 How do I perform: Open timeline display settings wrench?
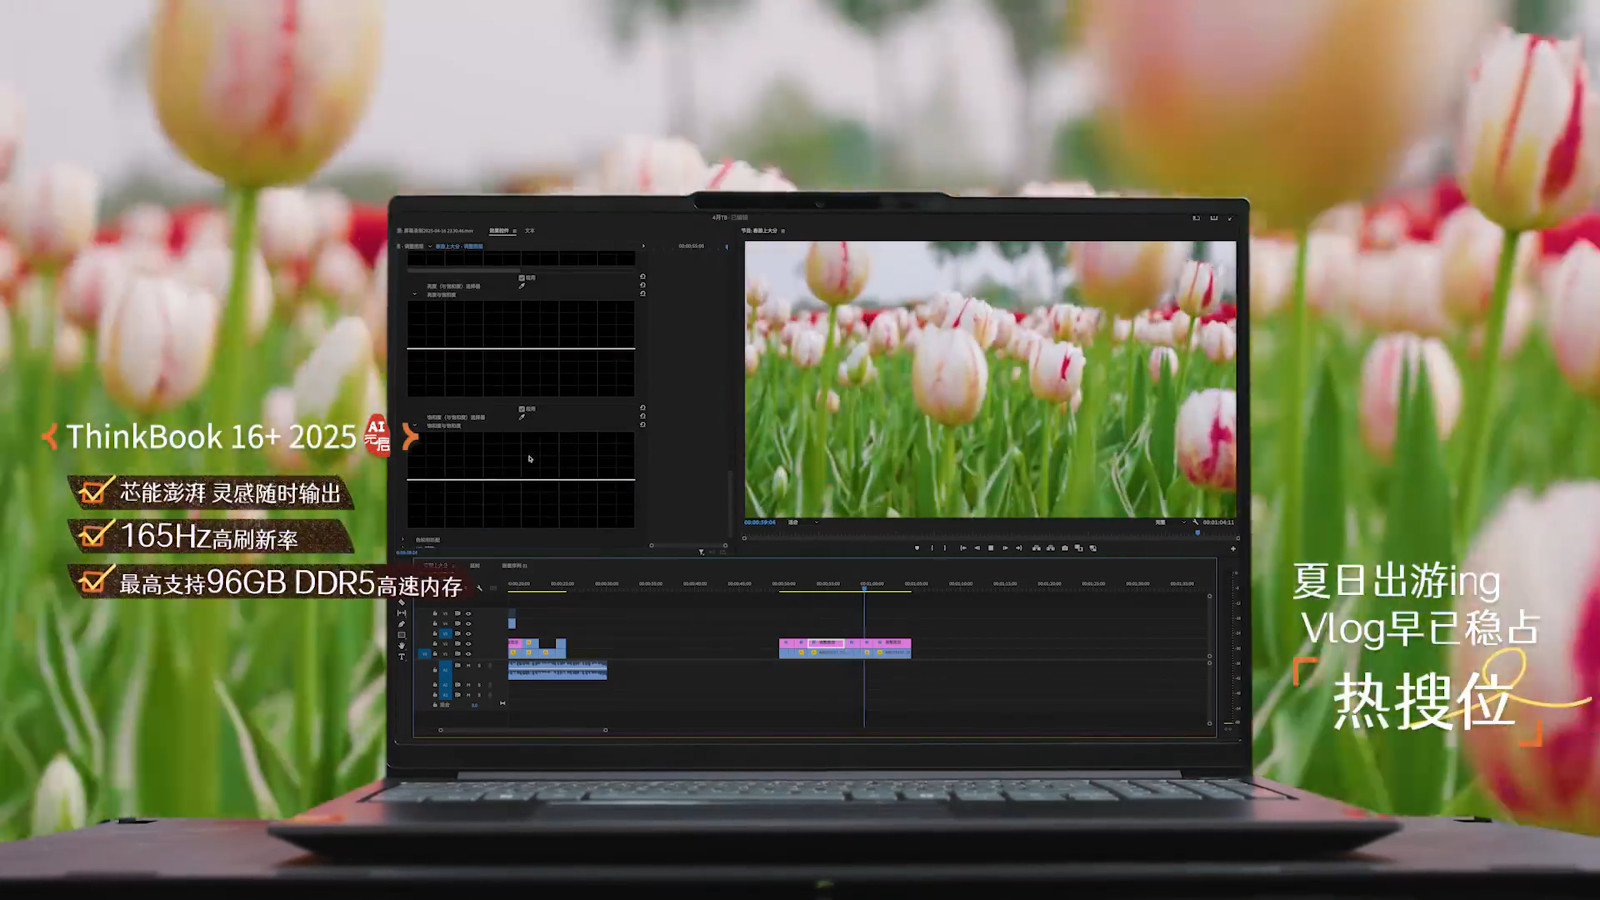click(x=479, y=588)
